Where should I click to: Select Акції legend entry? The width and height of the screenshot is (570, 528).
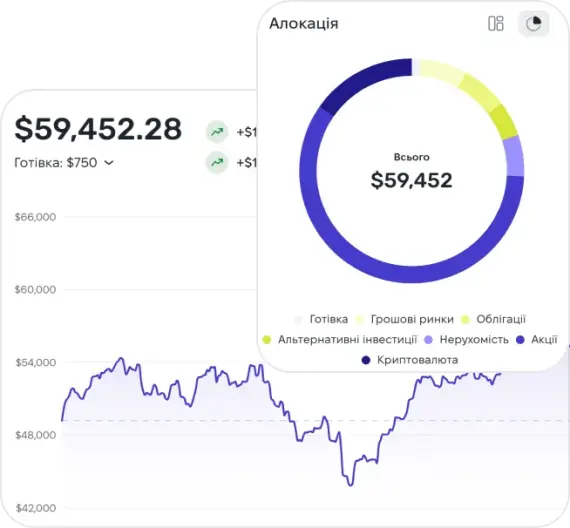[x=537, y=340]
